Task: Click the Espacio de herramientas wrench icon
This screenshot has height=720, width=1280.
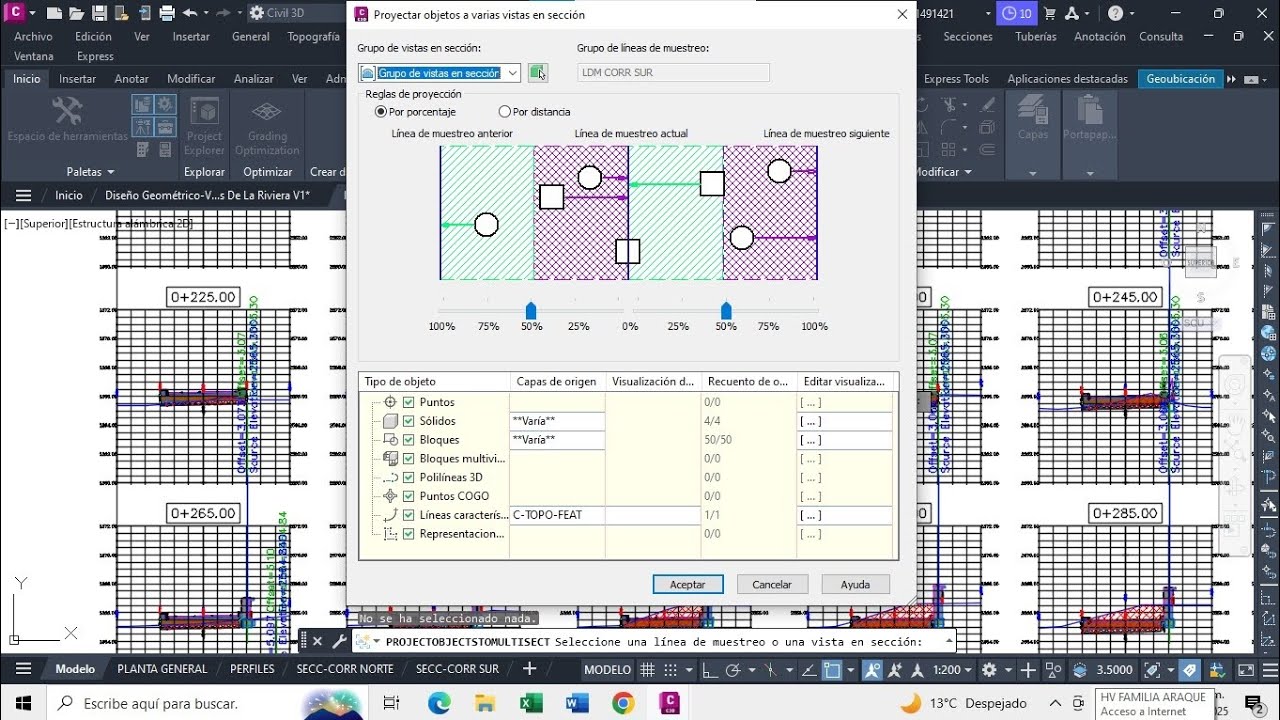Action: [67, 110]
